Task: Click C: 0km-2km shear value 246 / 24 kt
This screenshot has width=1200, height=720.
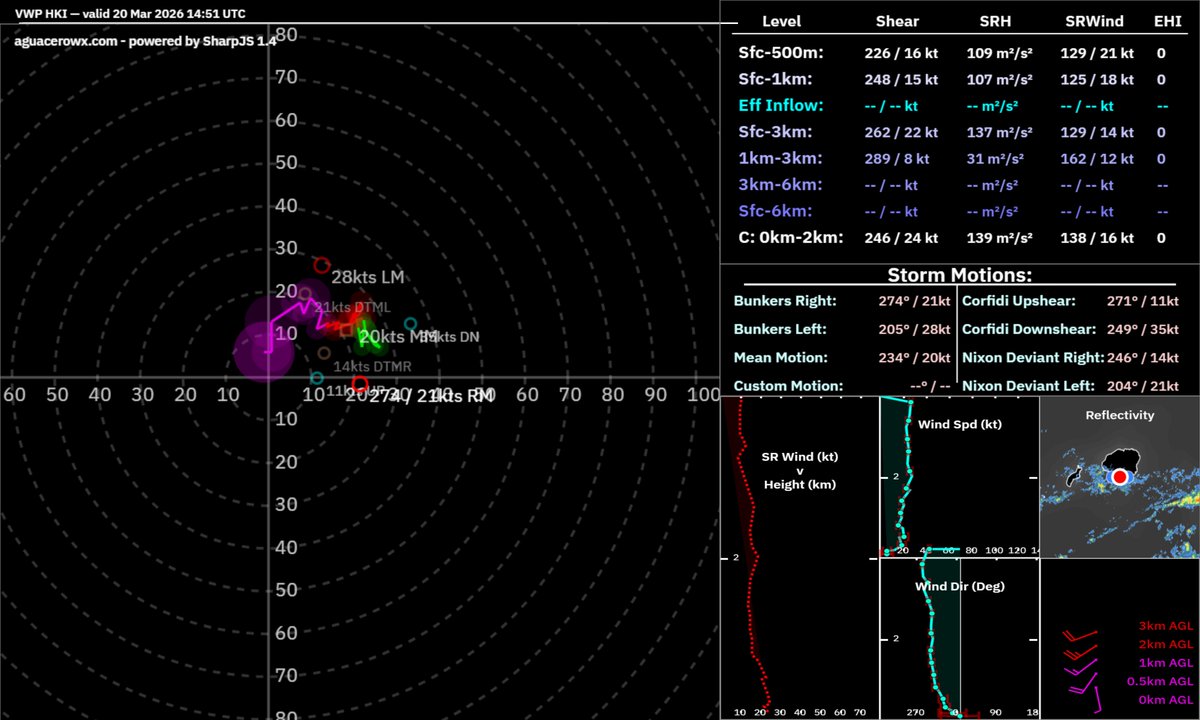Action: [901, 238]
